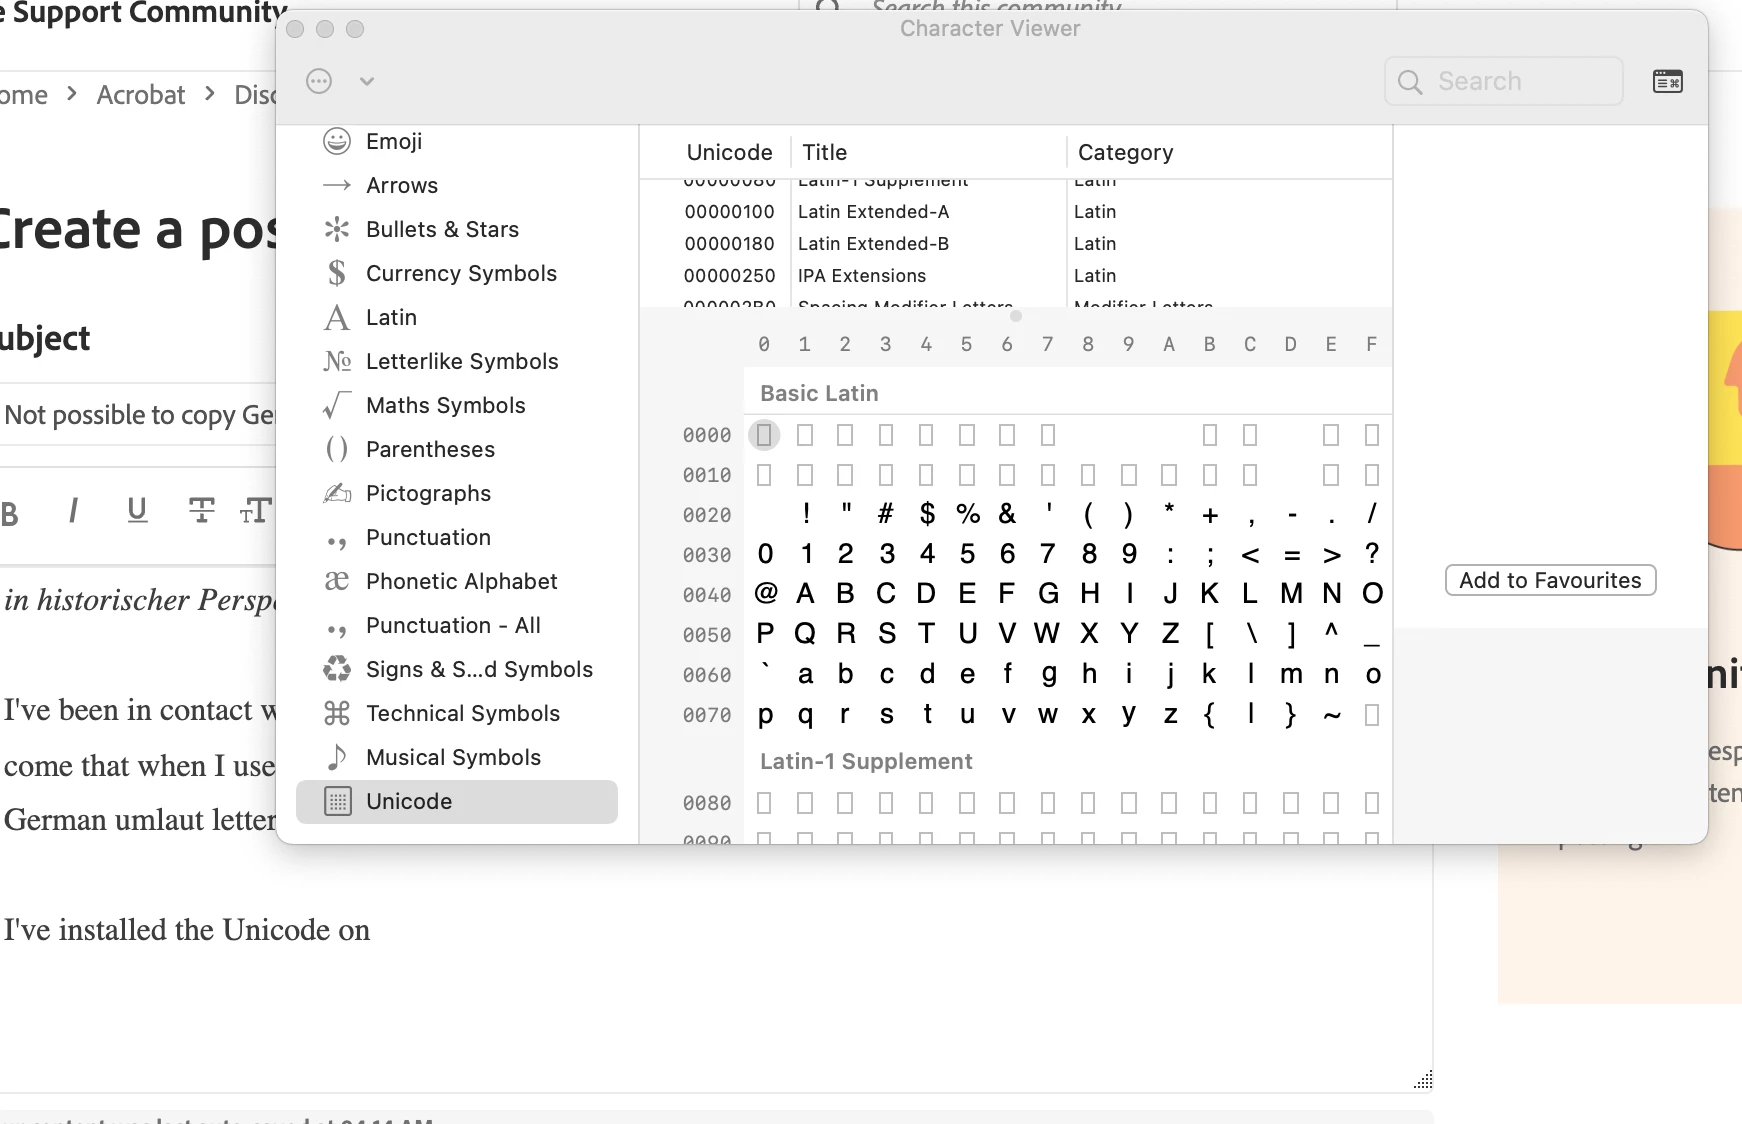Select the Unicode category
The width and height of the screenshot is (1742, 1124).
457,801
